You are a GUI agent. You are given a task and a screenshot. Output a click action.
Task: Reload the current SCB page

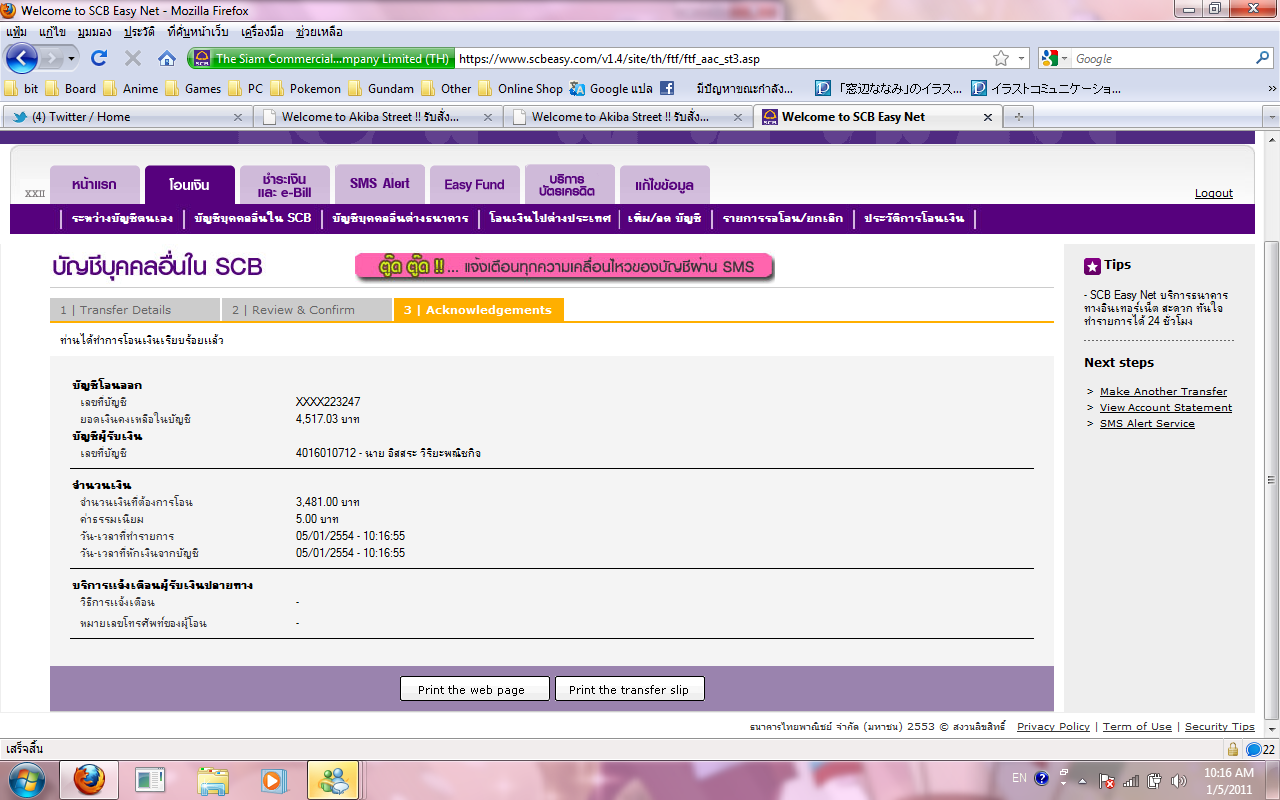[x=99, y=58]
